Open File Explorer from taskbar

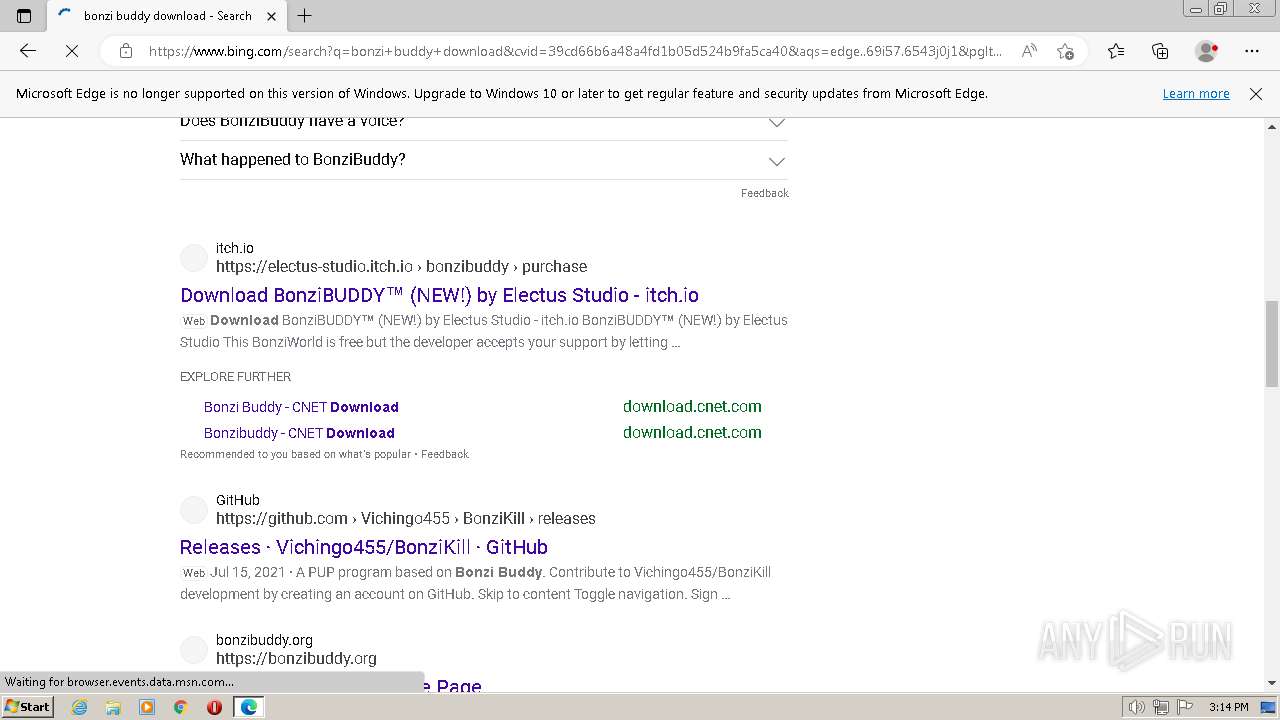pyautogui.click(x=113, y=707)
